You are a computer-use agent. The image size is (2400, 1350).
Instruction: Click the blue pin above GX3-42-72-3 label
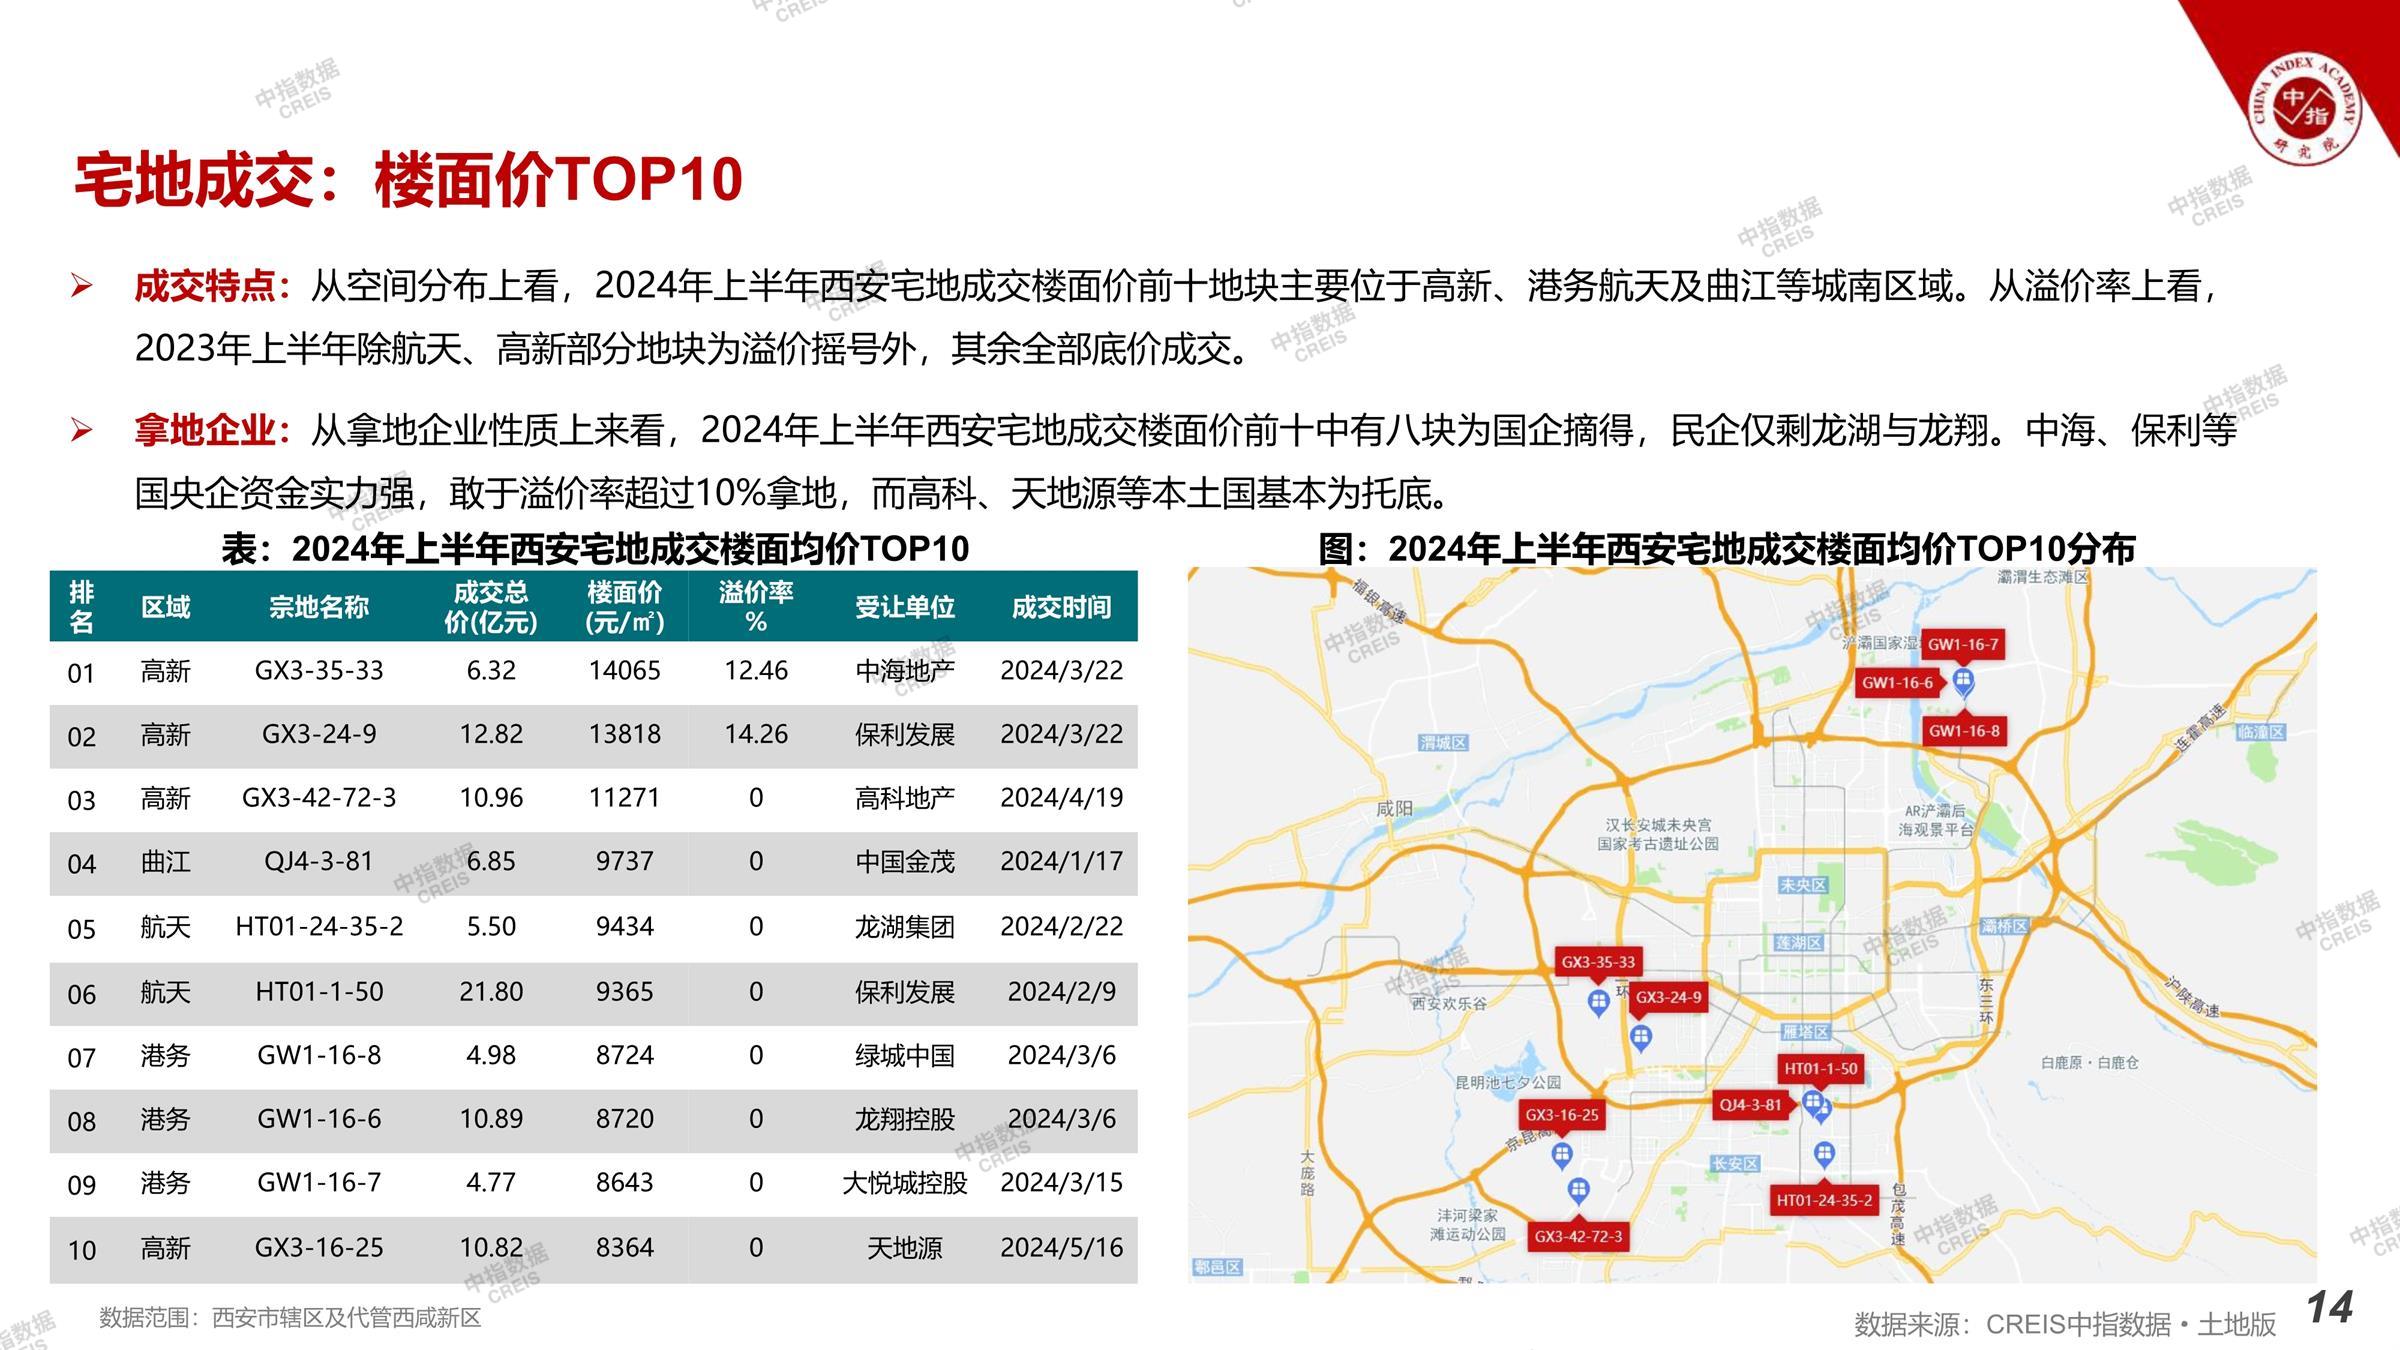tap(1578, 1190)
